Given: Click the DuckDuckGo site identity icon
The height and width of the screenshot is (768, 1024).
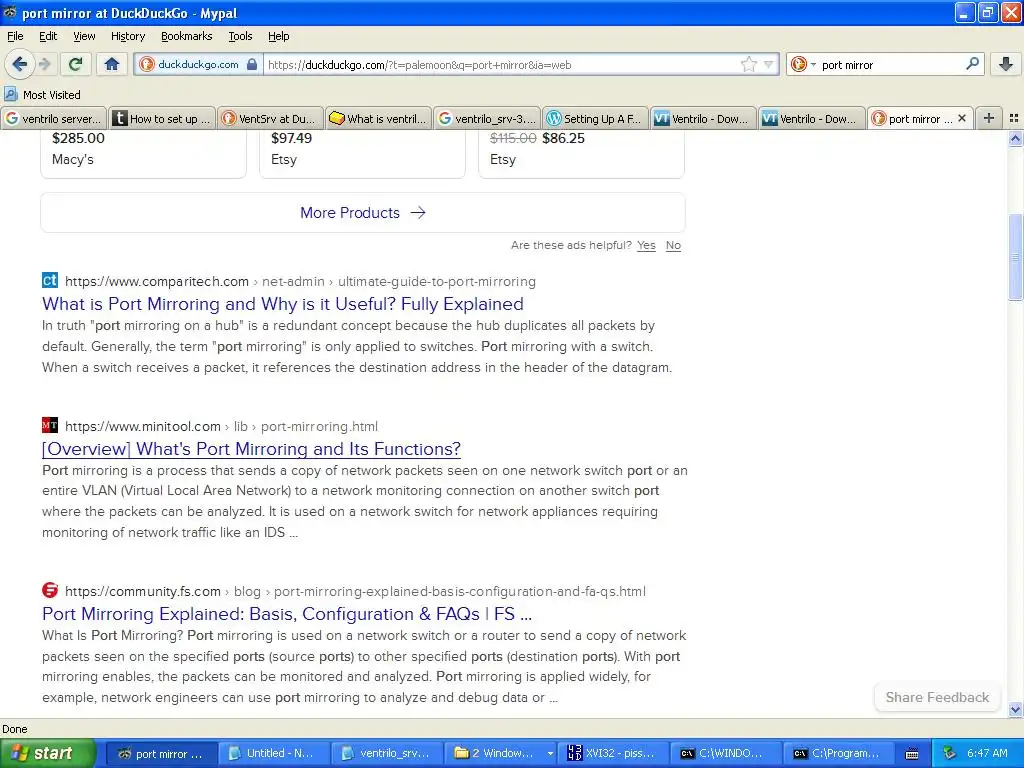Looking at the screenshot, I should point(147,64).
